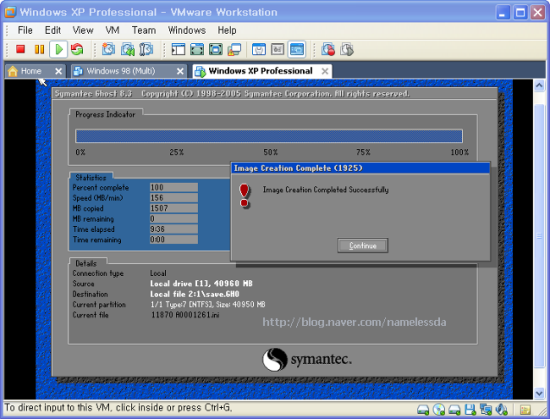Screen dimensions: 550x419
Task: Enter full screen mode via toolbar icon
Action: (x=197, y=49)
